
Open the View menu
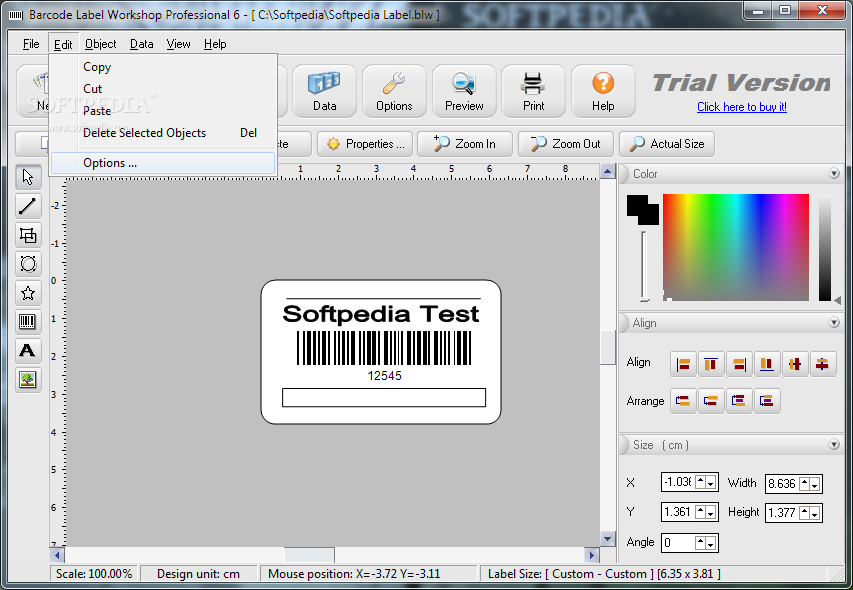(x=178, y=44)
